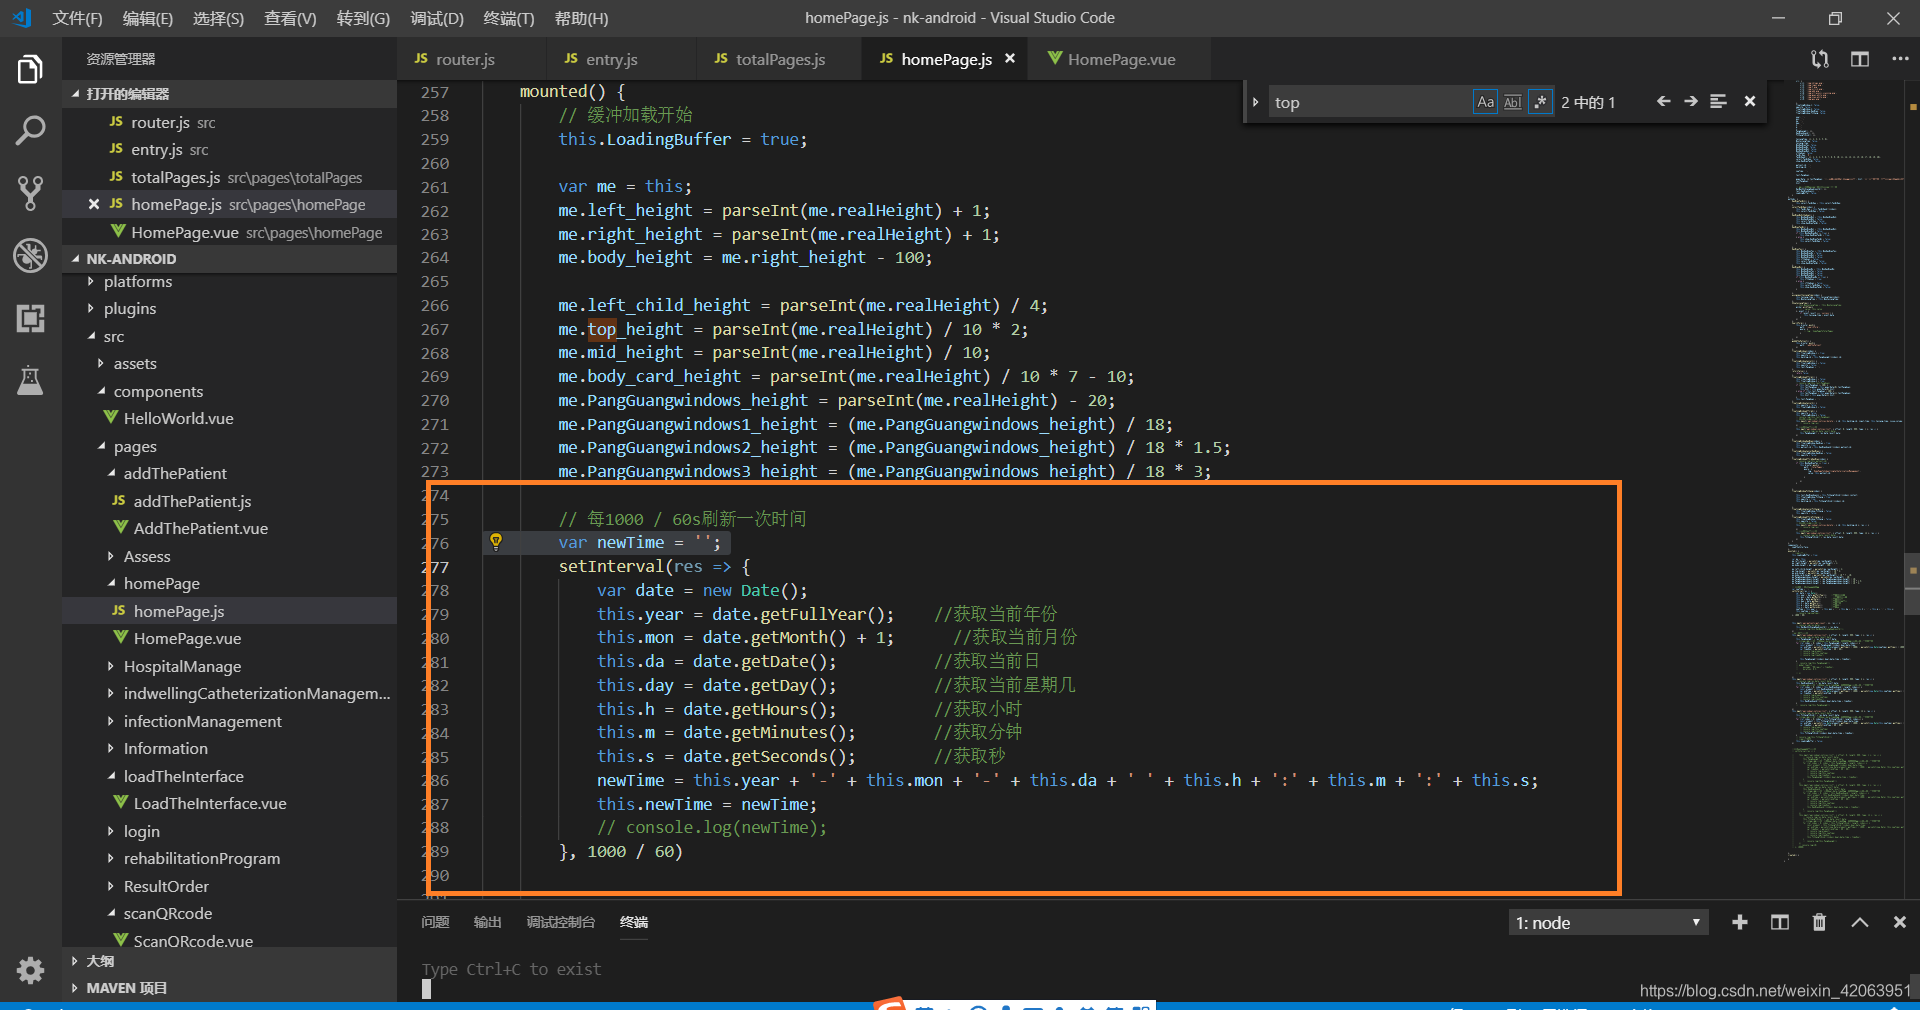
Task: Close the terminal panel
Action: pyautogui.click(x=1899, y=922)
